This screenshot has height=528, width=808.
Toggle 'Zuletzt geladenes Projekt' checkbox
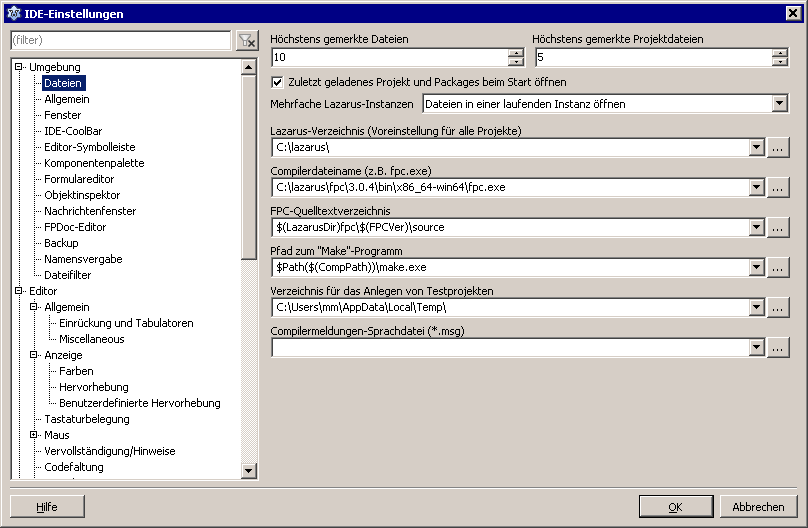point(278,82)
